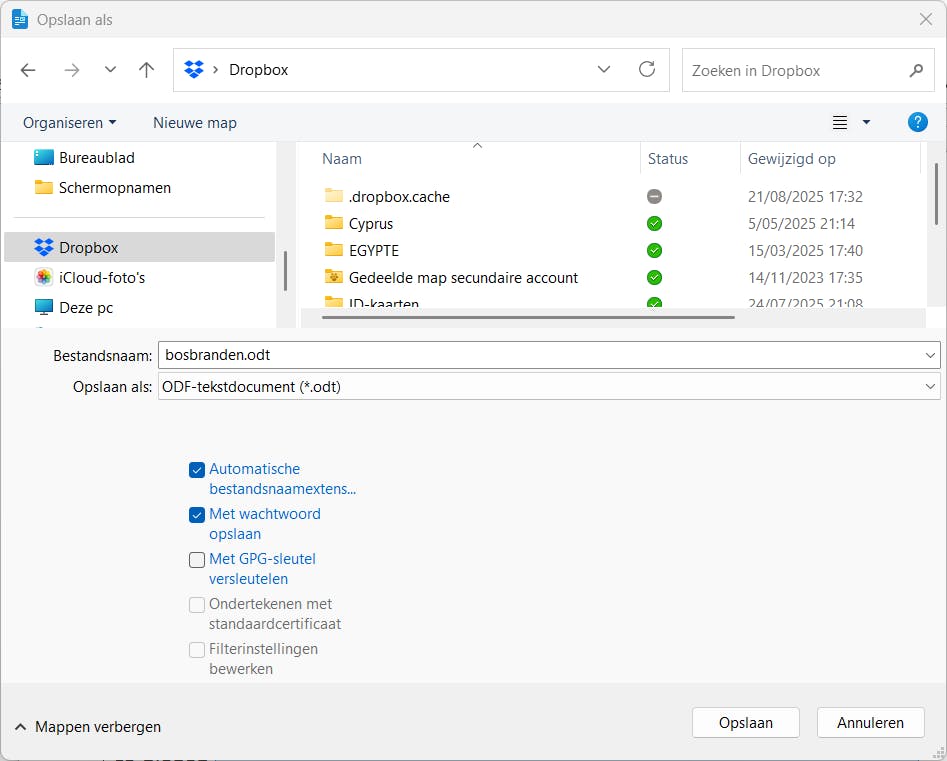Refresh the Dropbox folder listing
The width and height of the screenshot is (947, 761).
pyautogui.click(x=647, y=70)
